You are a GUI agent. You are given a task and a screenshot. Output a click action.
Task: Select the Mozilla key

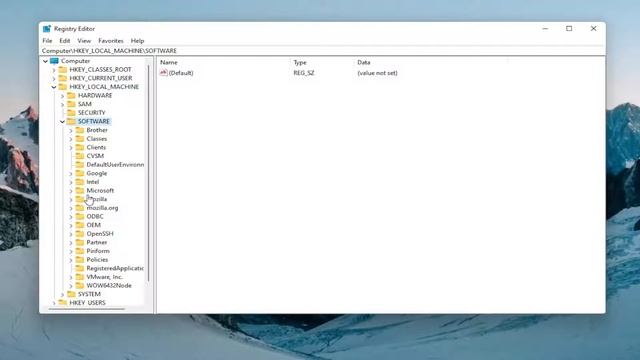(x=97, y=199)
